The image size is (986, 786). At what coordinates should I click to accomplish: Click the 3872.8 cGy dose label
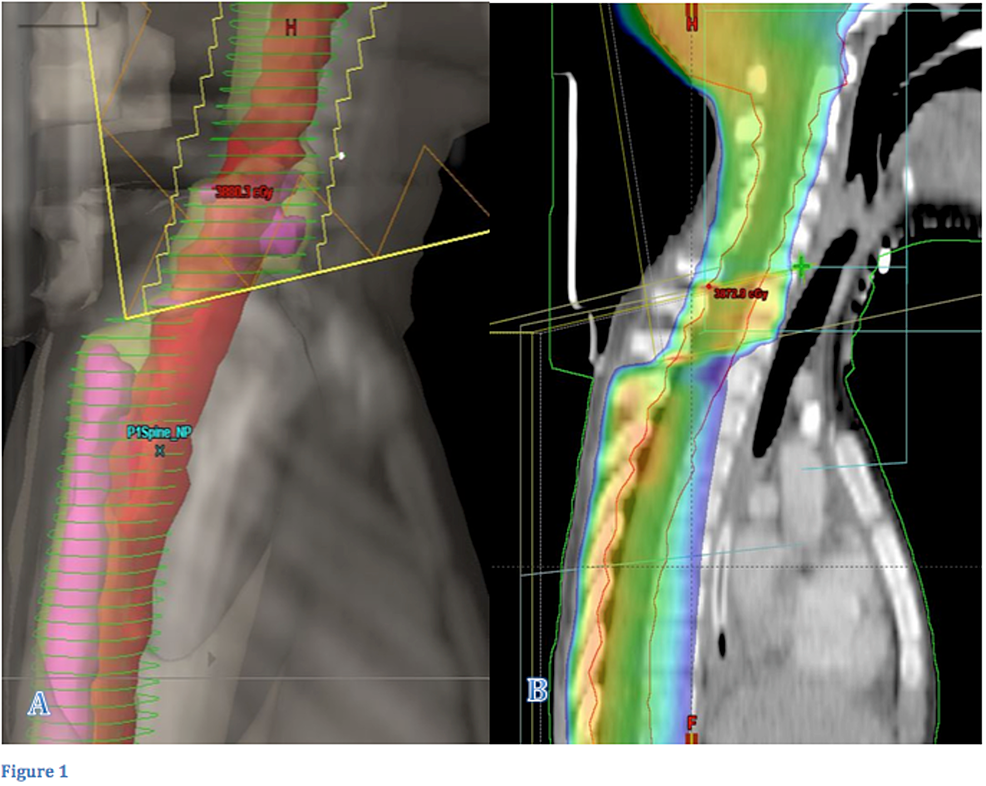(x=741, y=294)
